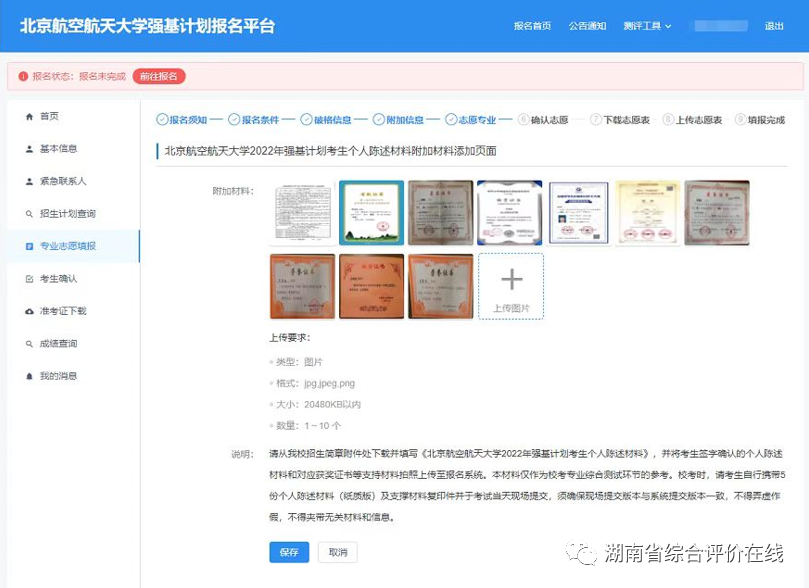
Task: Open 公告通知 in top navigation
Action: pyautogui.click(x=587, y=26)
